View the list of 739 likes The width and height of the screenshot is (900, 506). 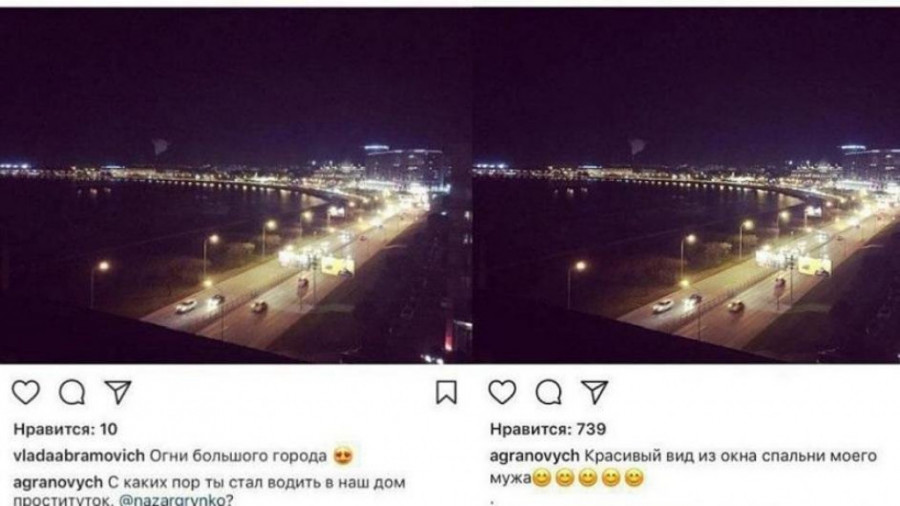[548, 429]
